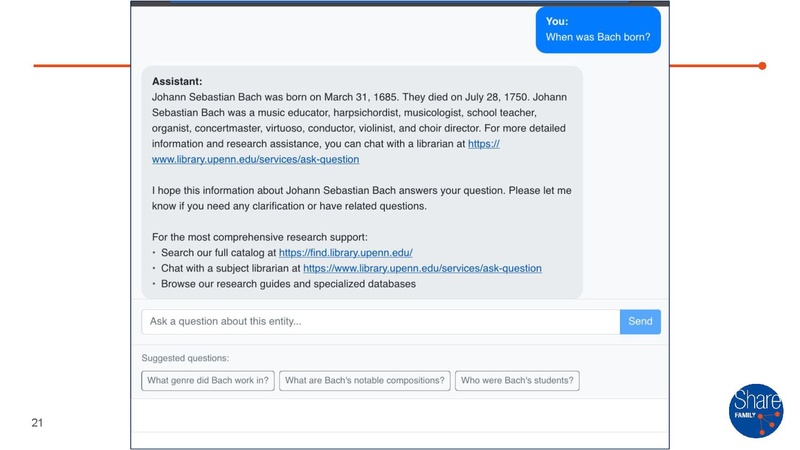800x450 pixels.
Task: Select "What genre did Bach work in?" suggestion
Action: click(208, 381)
